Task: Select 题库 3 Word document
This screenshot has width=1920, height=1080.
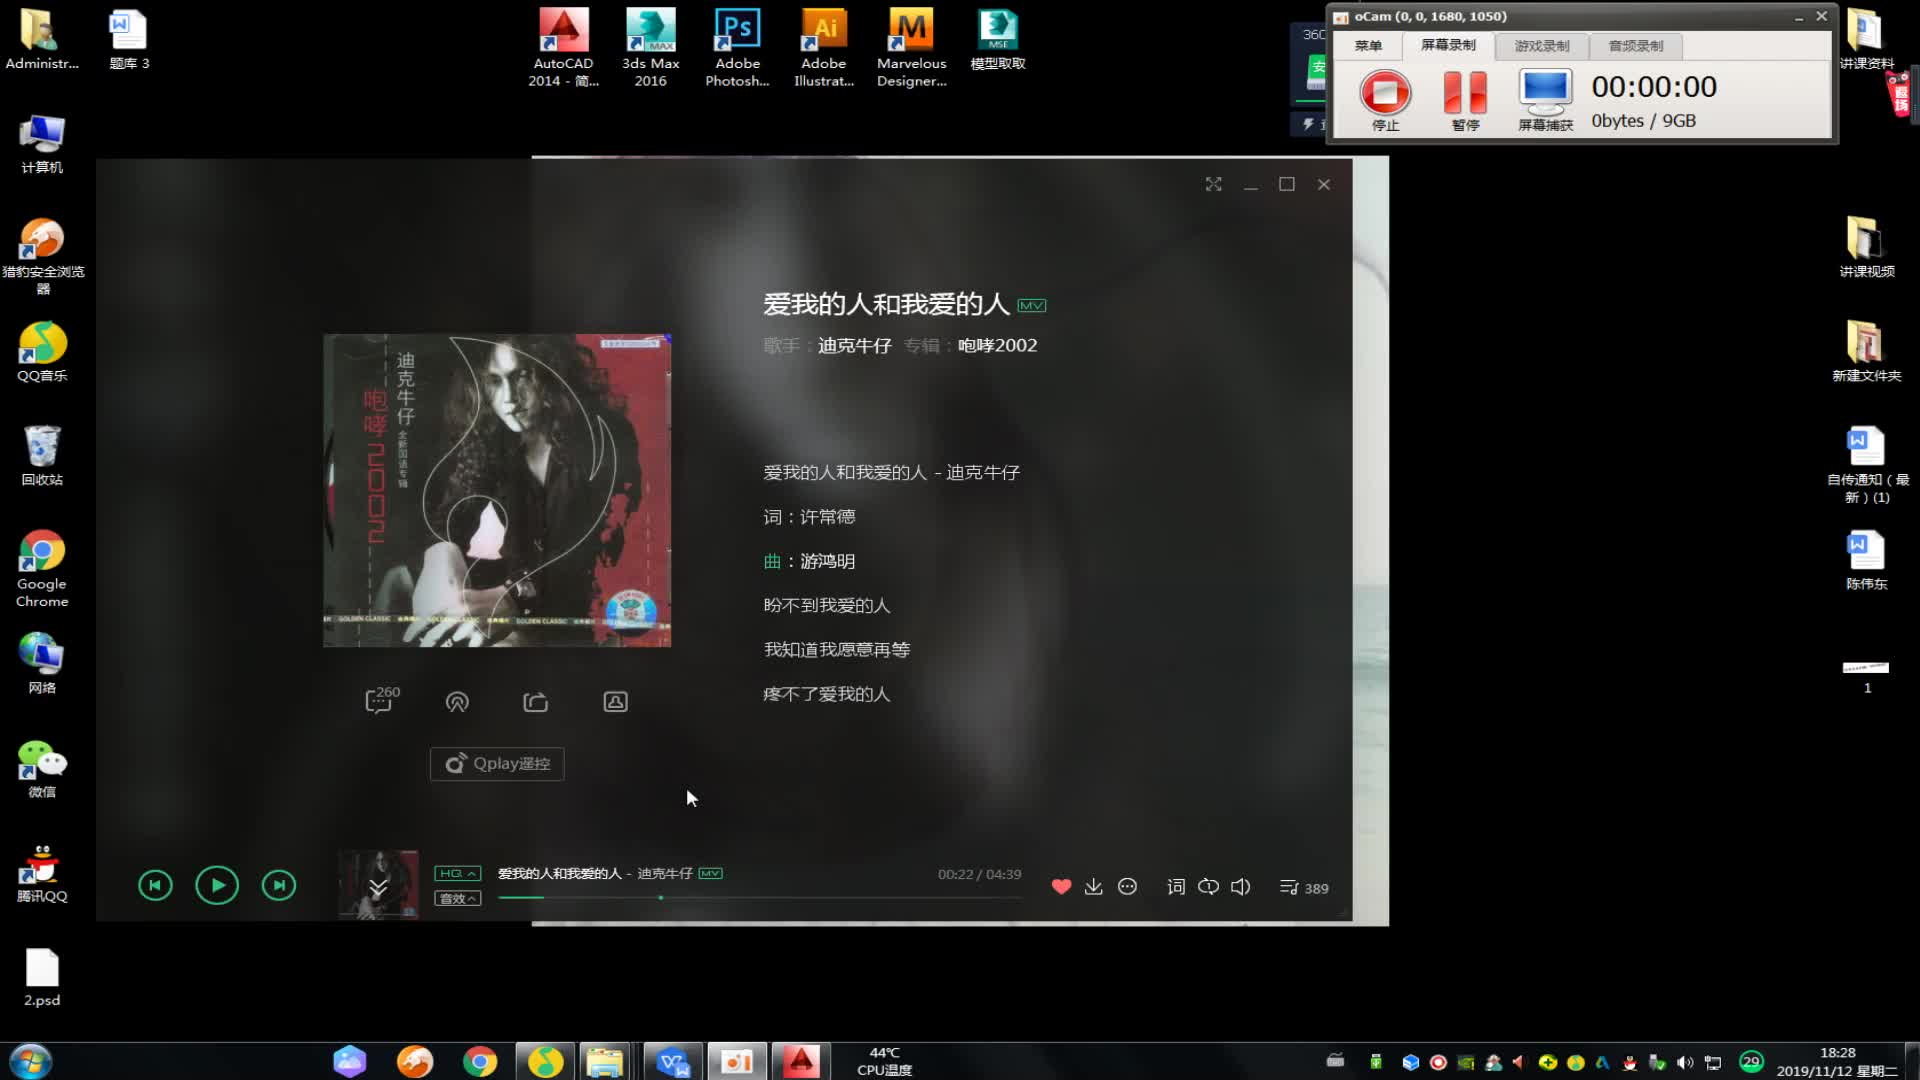Action: point(128,40)
